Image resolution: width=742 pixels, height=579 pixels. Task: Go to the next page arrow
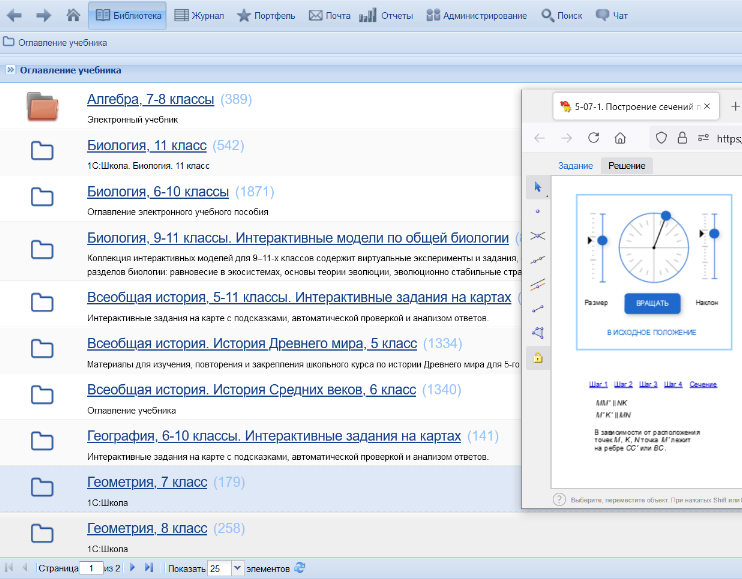pos(132,568)
